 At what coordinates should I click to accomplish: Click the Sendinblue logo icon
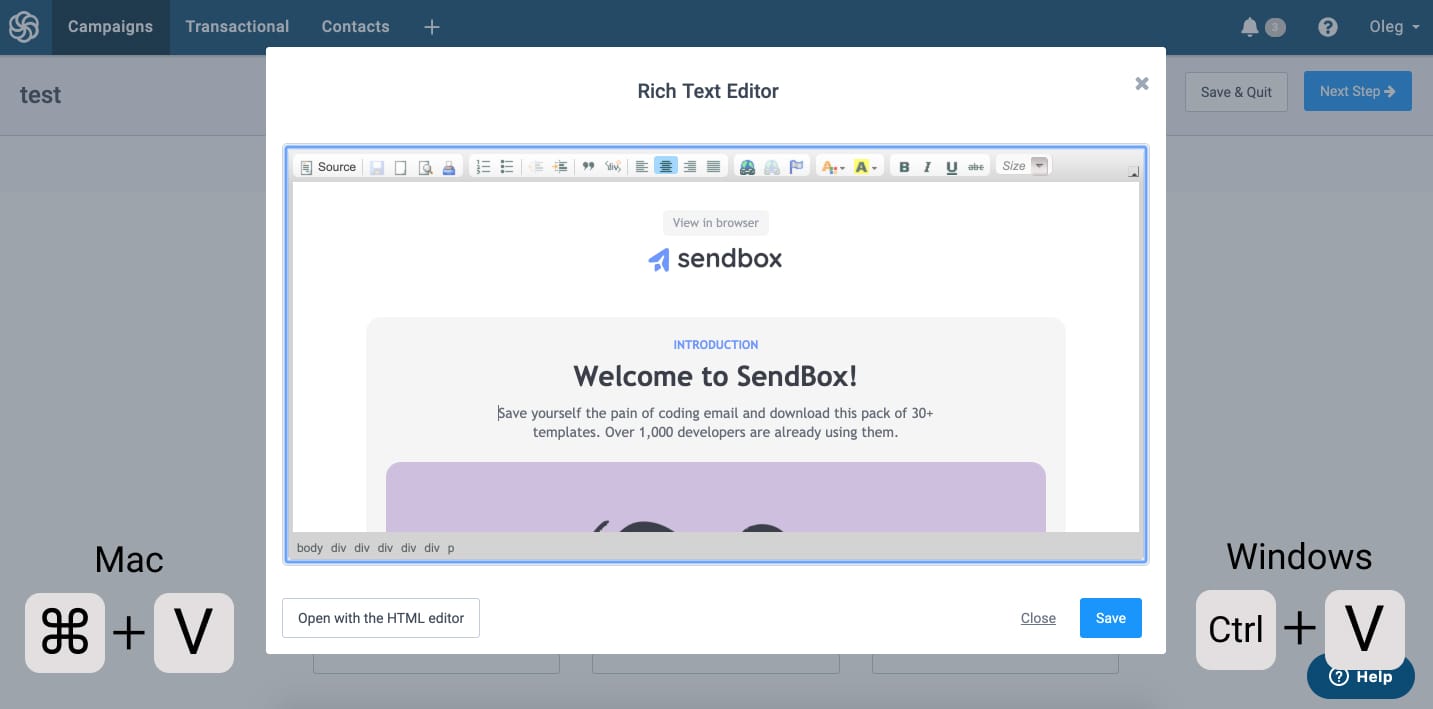click(24, 27)
